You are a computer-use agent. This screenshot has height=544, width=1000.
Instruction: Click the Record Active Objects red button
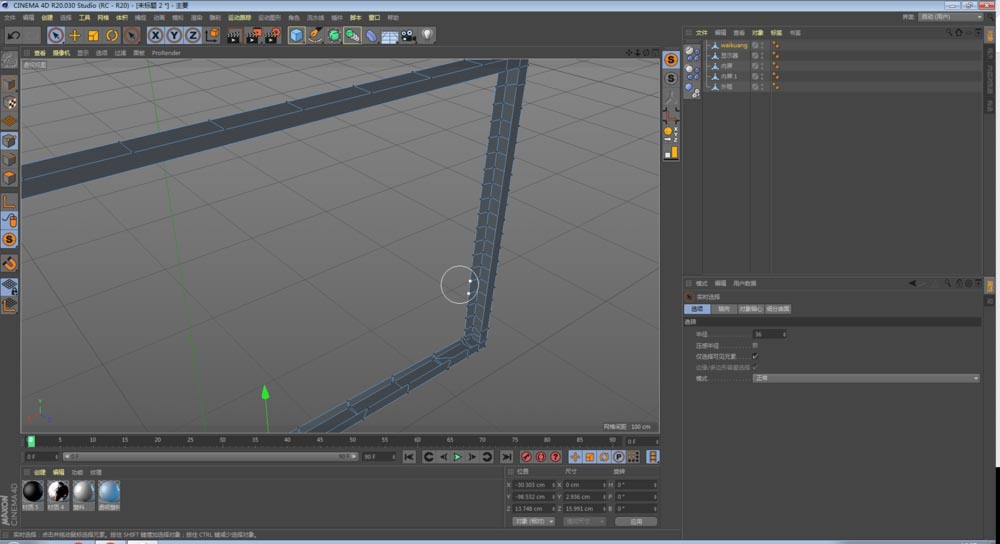[526, 457]
